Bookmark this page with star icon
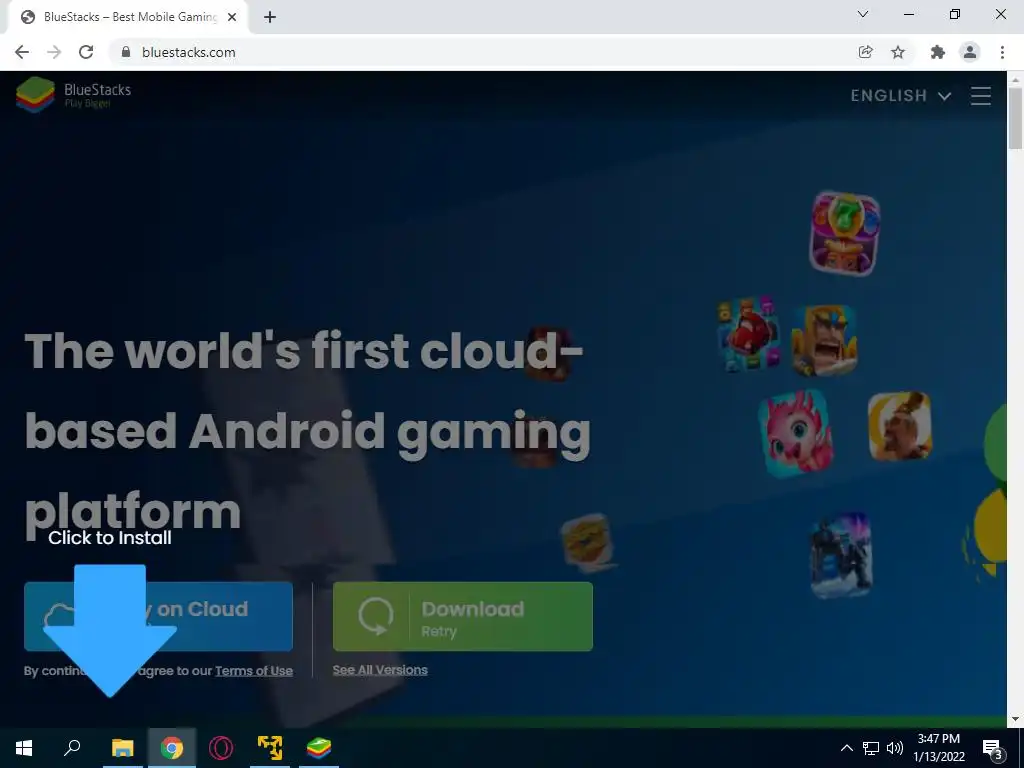The image size is (1024, 768). click(898, 52)
